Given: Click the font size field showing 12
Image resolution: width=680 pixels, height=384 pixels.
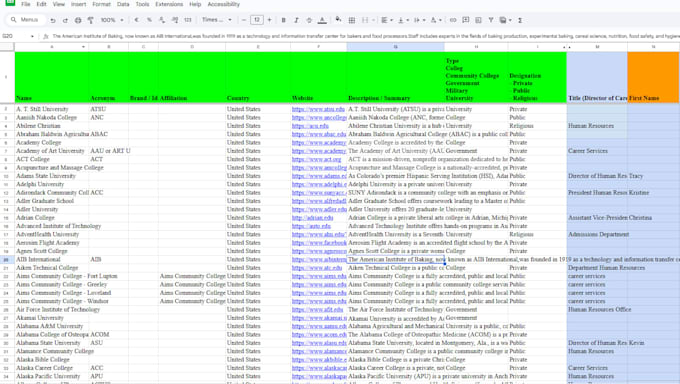Looking at the screenshot, I should point(257,20).
